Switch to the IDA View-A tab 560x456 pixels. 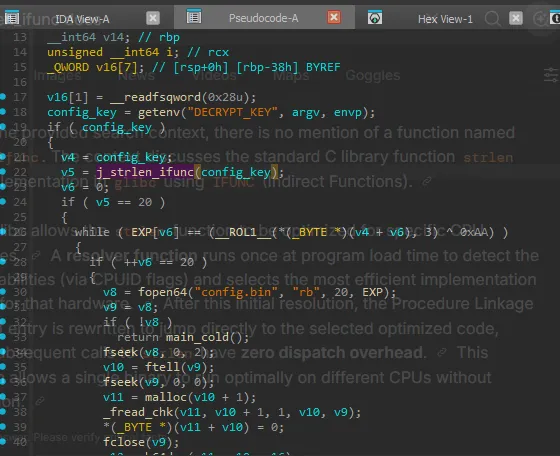82,19
